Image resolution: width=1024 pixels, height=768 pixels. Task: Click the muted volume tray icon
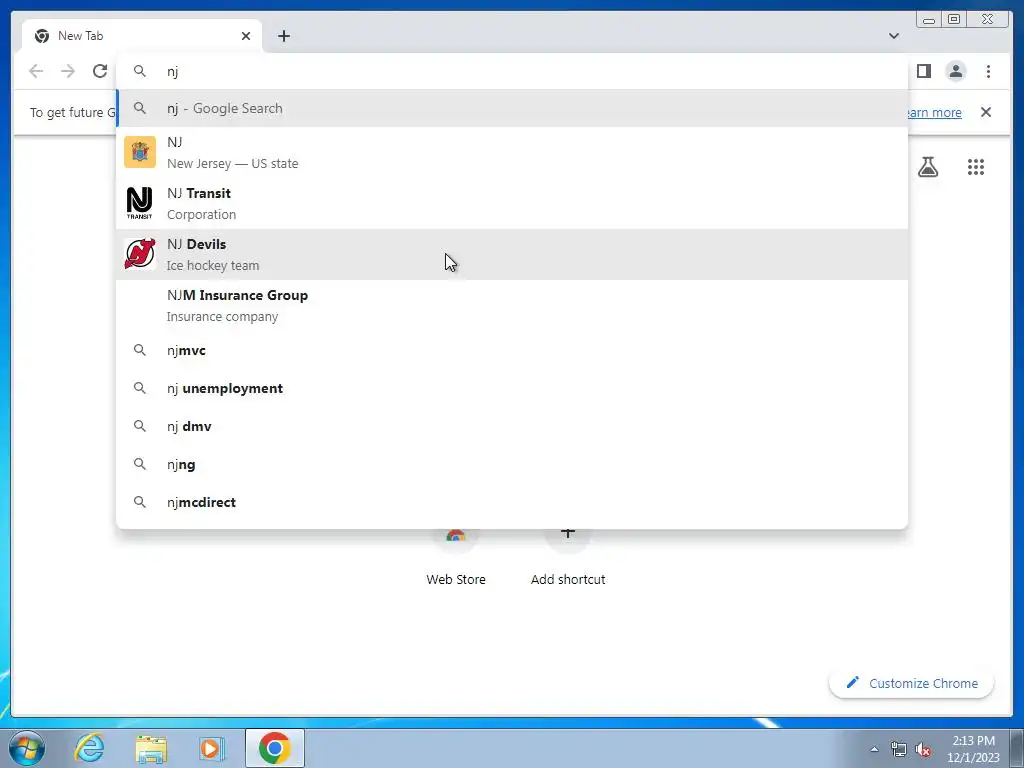(x=923, y=749)
